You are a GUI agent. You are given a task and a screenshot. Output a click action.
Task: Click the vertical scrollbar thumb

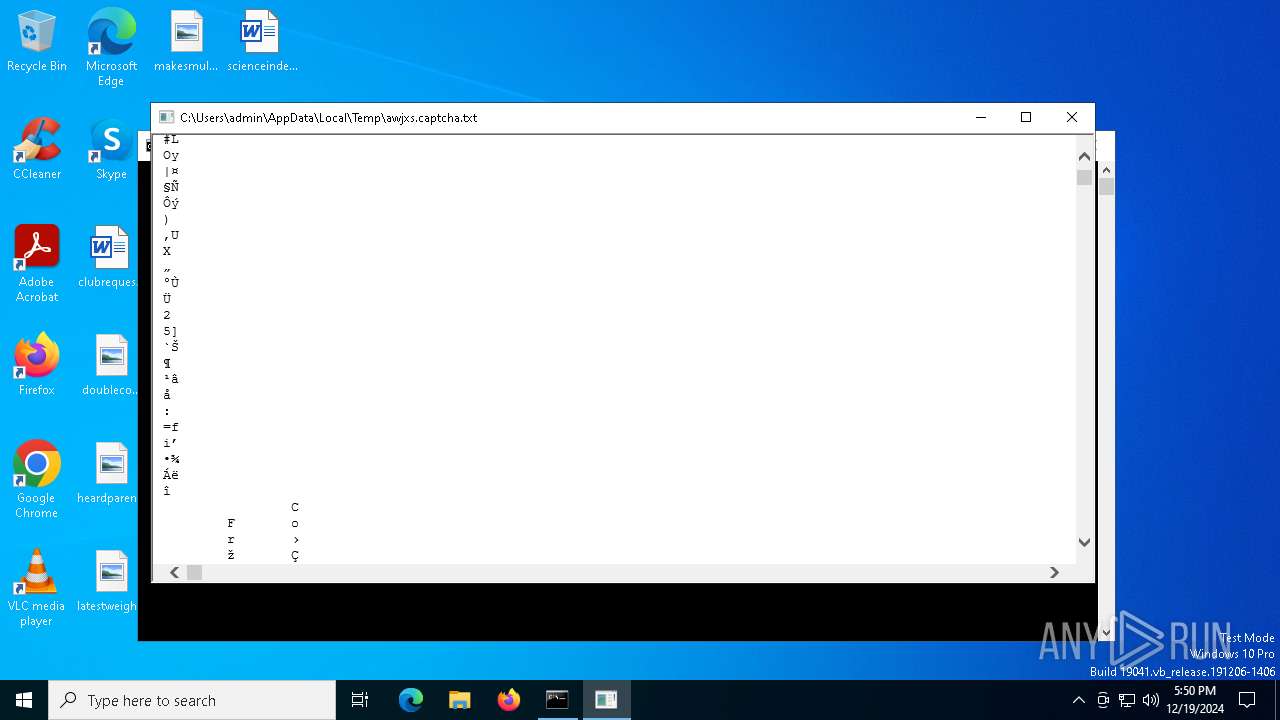[x=1084, y=178]
